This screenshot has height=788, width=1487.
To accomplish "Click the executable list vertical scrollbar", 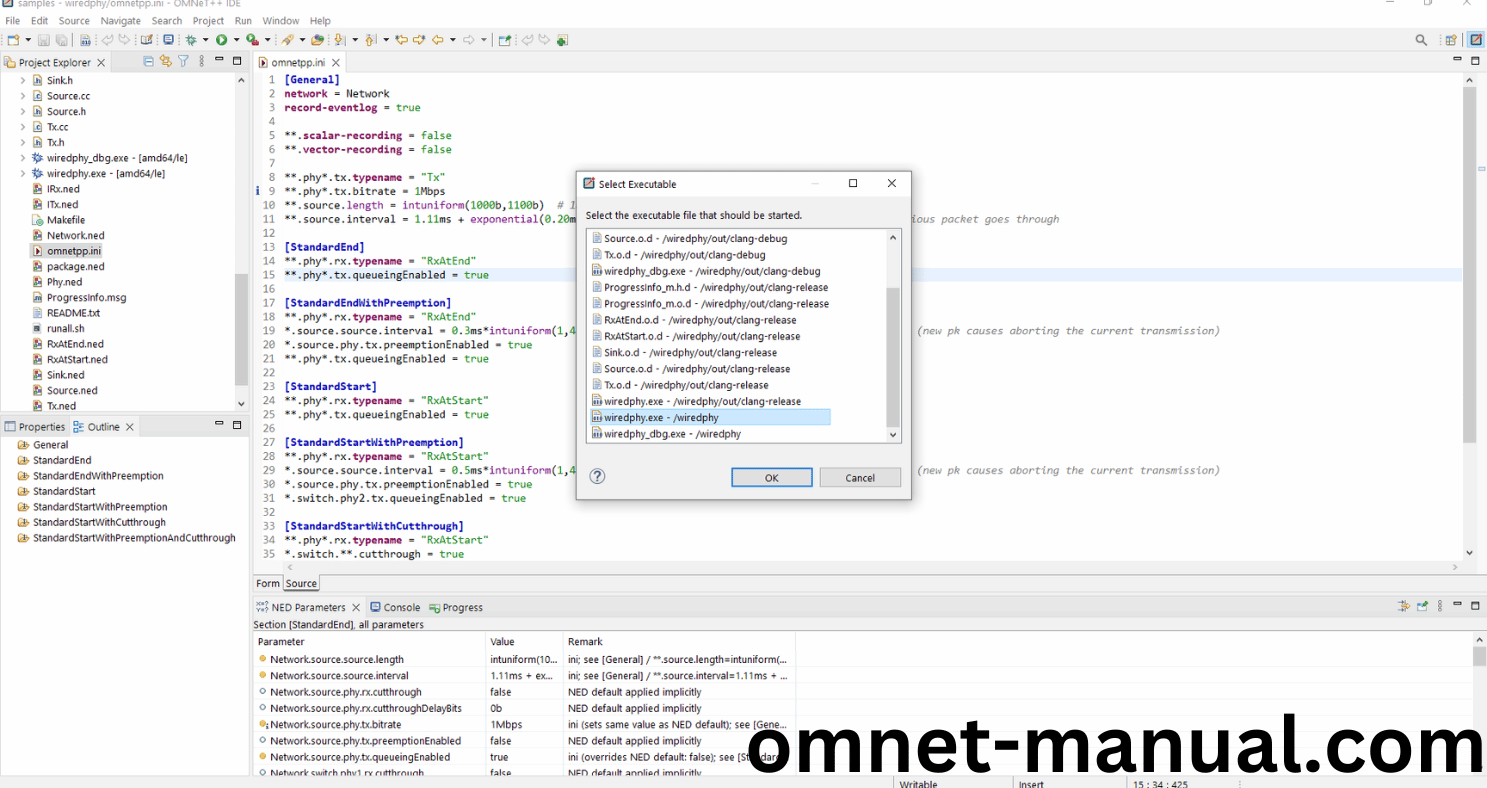I will coord(893,355).
